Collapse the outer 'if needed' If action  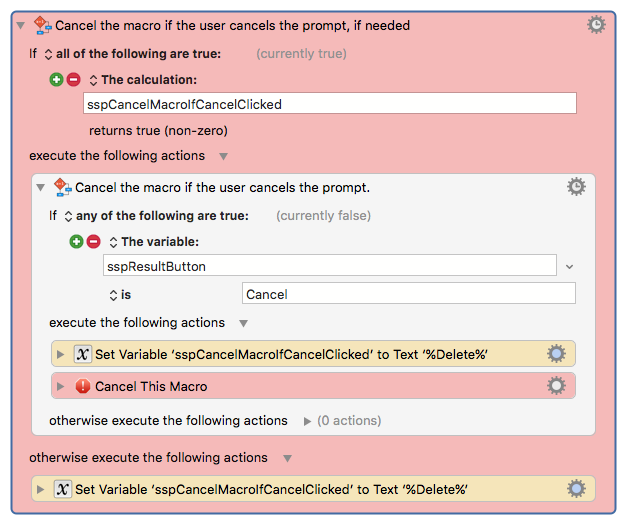pyautogui.click(x=20, y=26)
